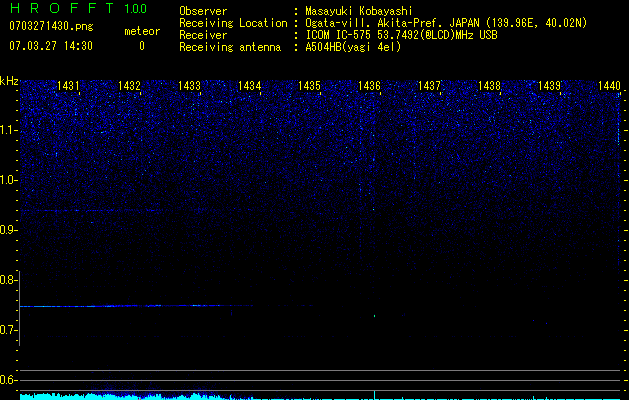
Task: Click the 1.1 kHz axis label
Action: coord(8,130)
